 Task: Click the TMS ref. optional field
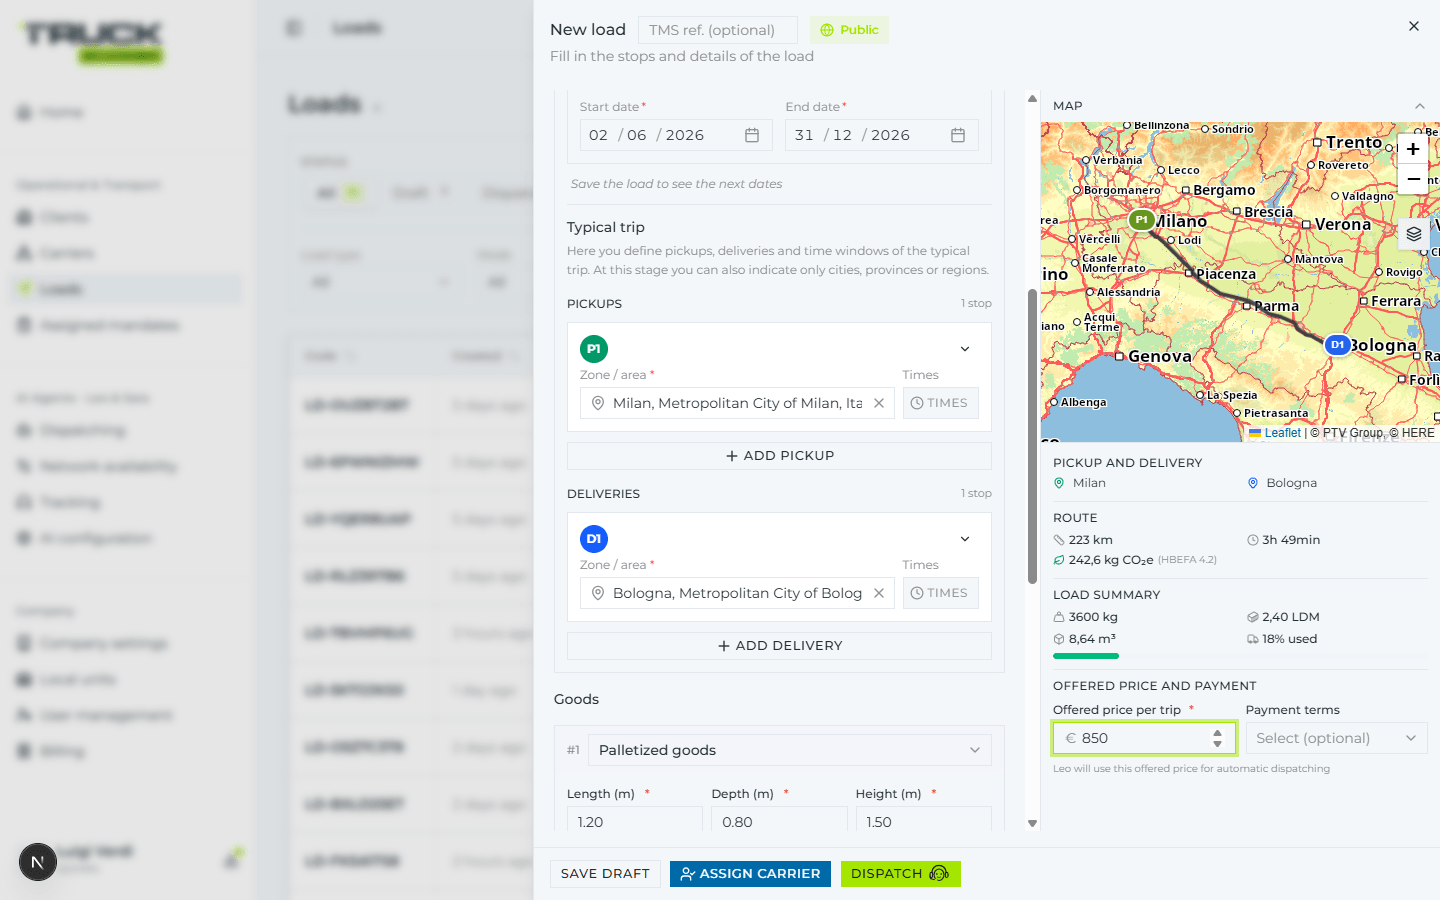click(x=718, y=30)
